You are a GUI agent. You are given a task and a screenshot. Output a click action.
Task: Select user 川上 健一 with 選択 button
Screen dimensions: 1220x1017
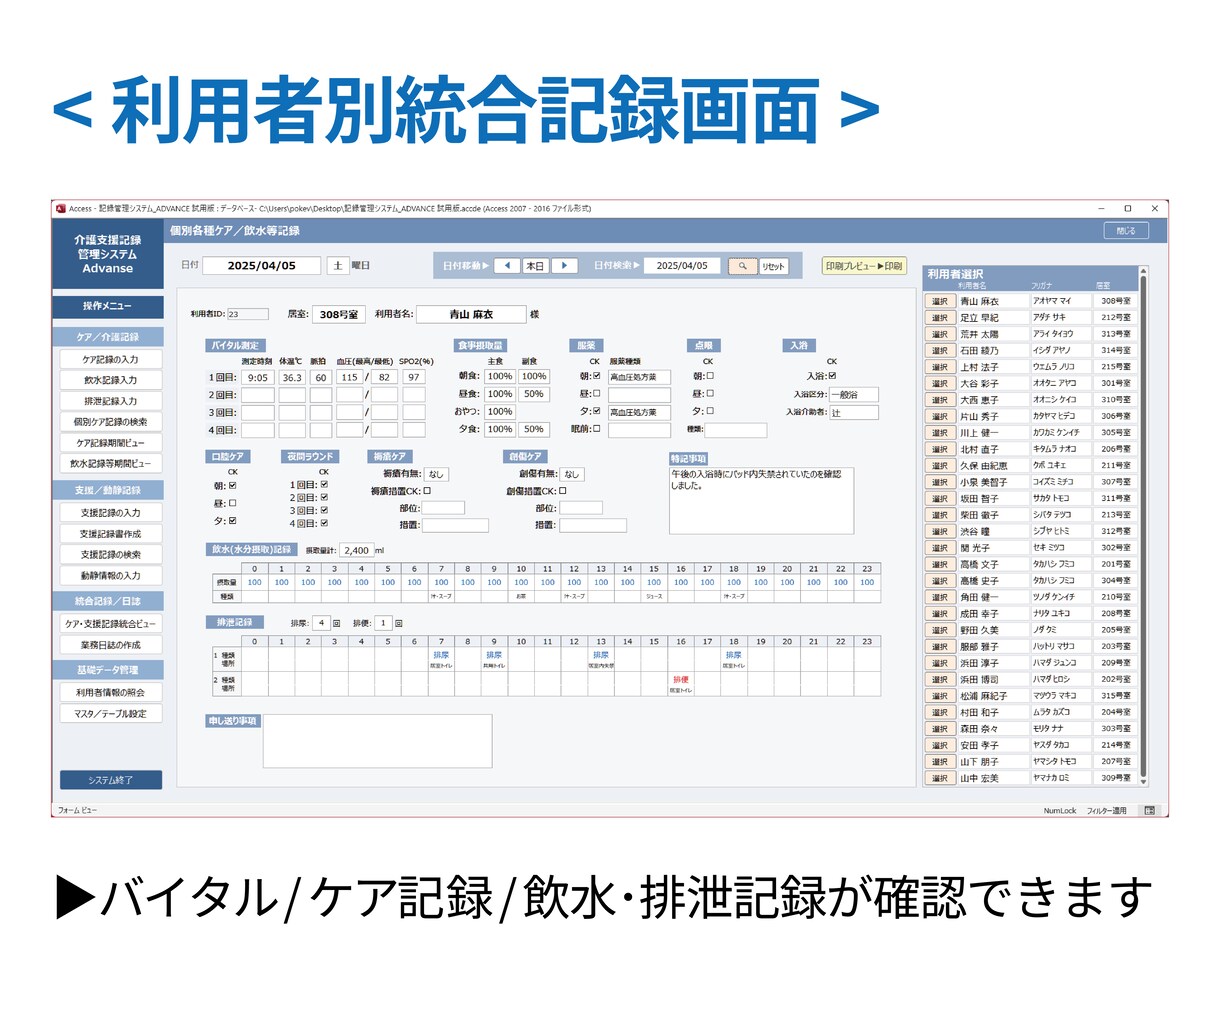(x=940, y=433)
